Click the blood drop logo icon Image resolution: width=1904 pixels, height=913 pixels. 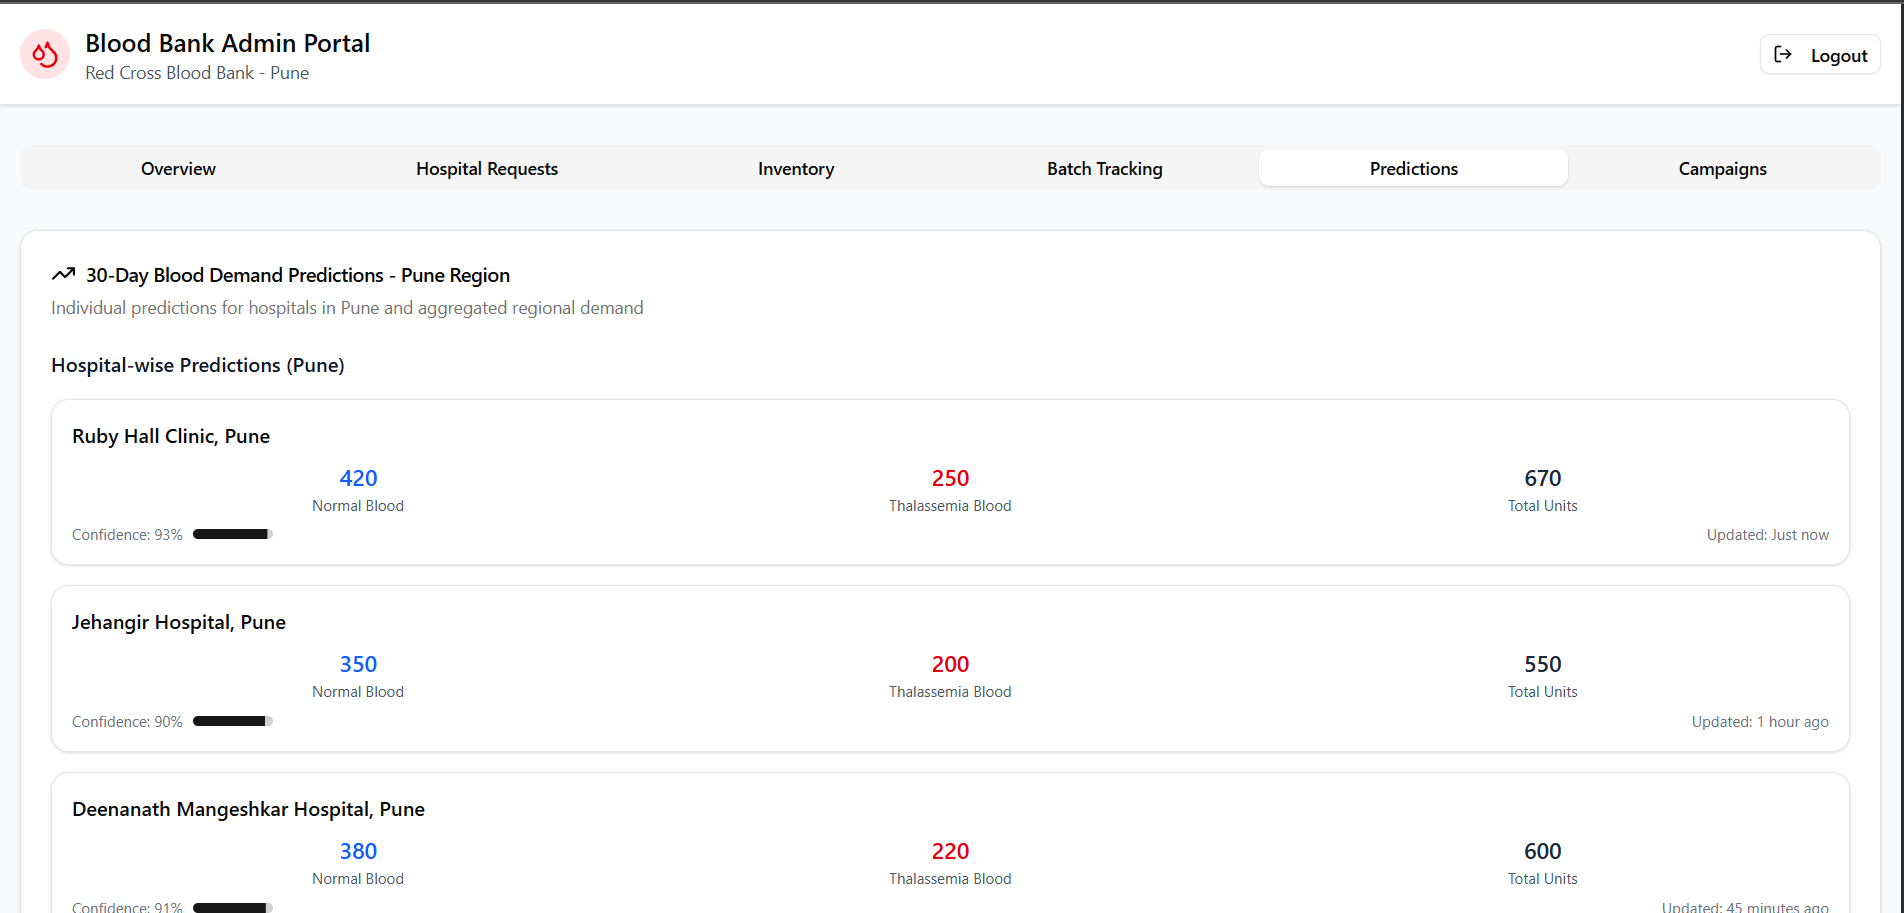click(x=45, y=54)
